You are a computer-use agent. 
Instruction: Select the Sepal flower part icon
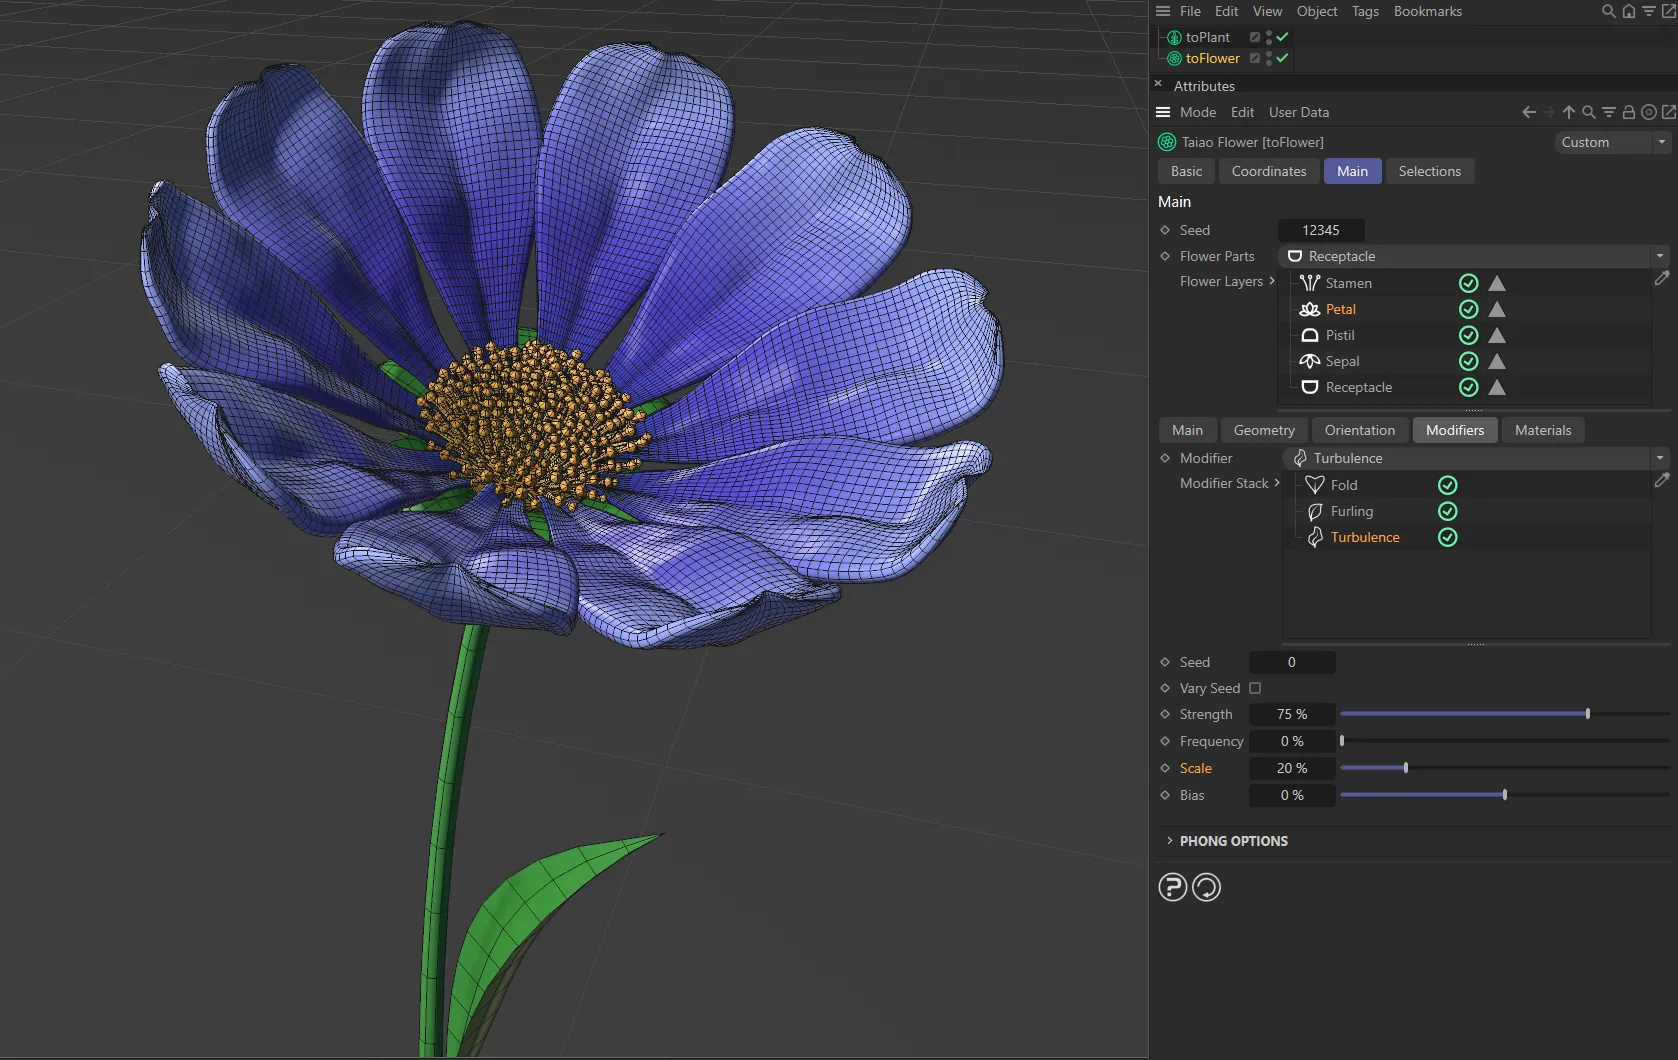click(1310, 361)
